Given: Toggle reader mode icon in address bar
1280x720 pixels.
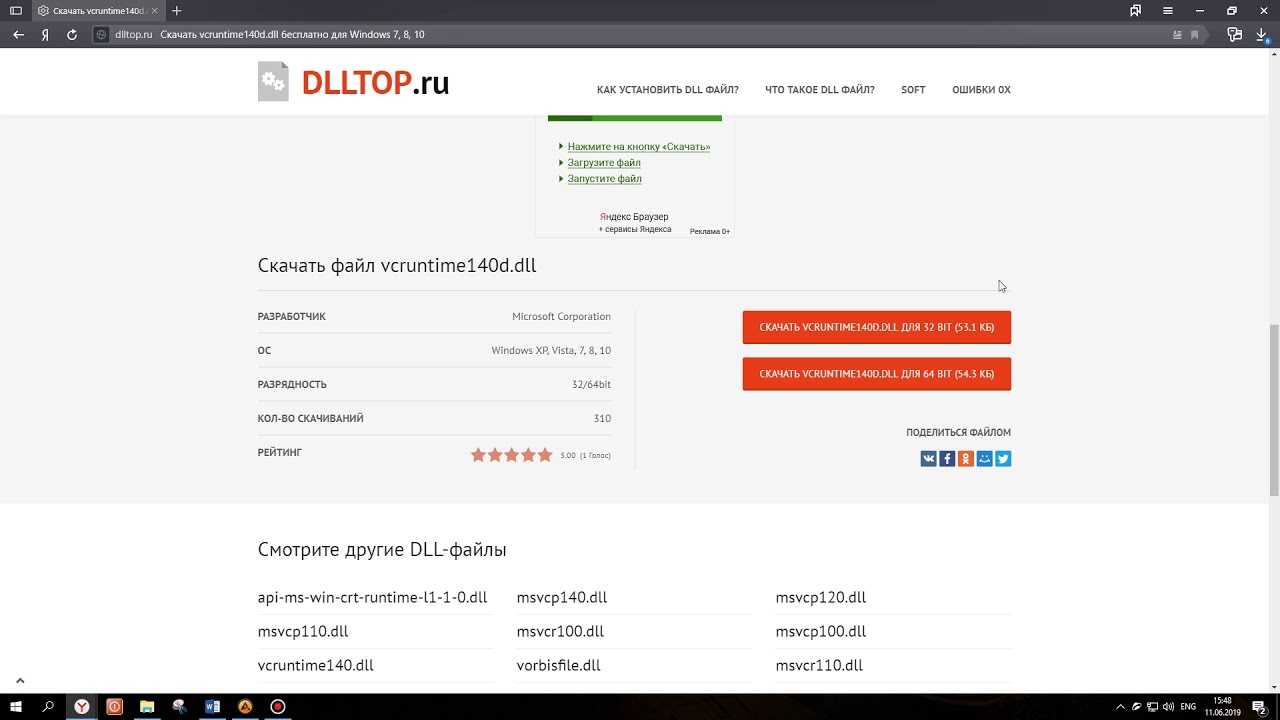Looking at the screenshot, I should pos(1177,34).
